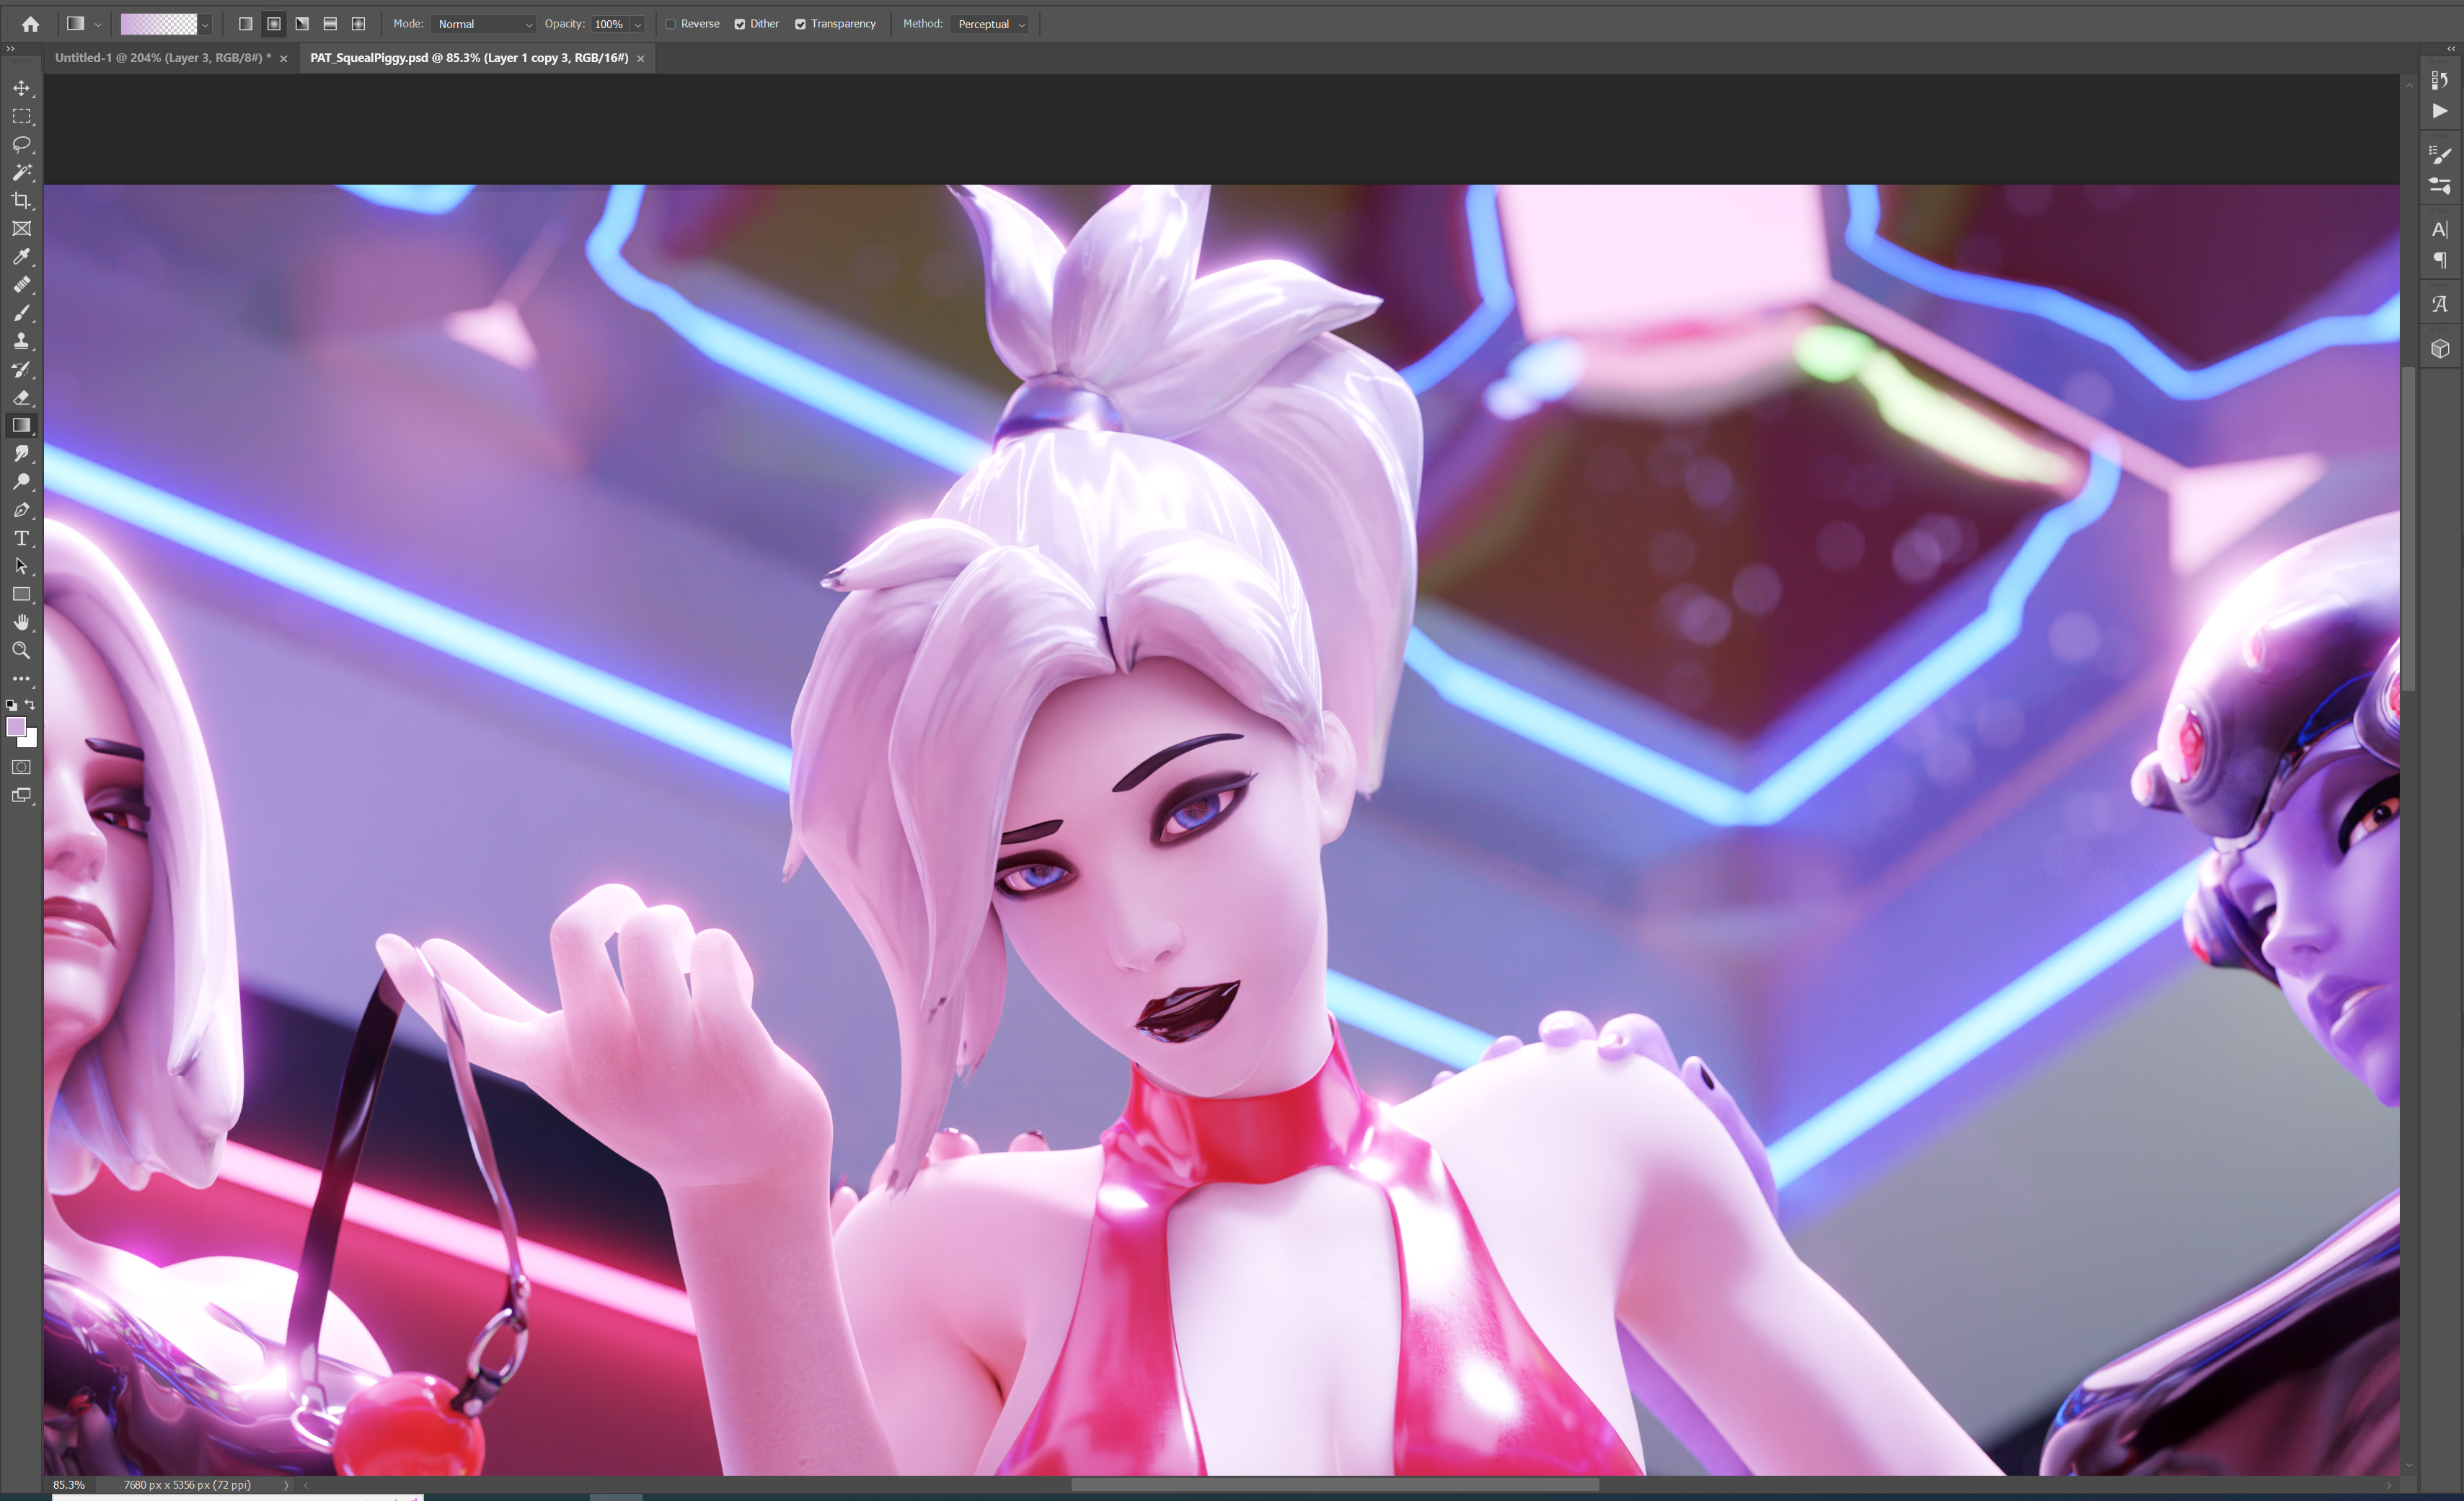Open the Paragraph panel icon
This screenshot has height=1501, width=2464.
tap(2440, 261)
